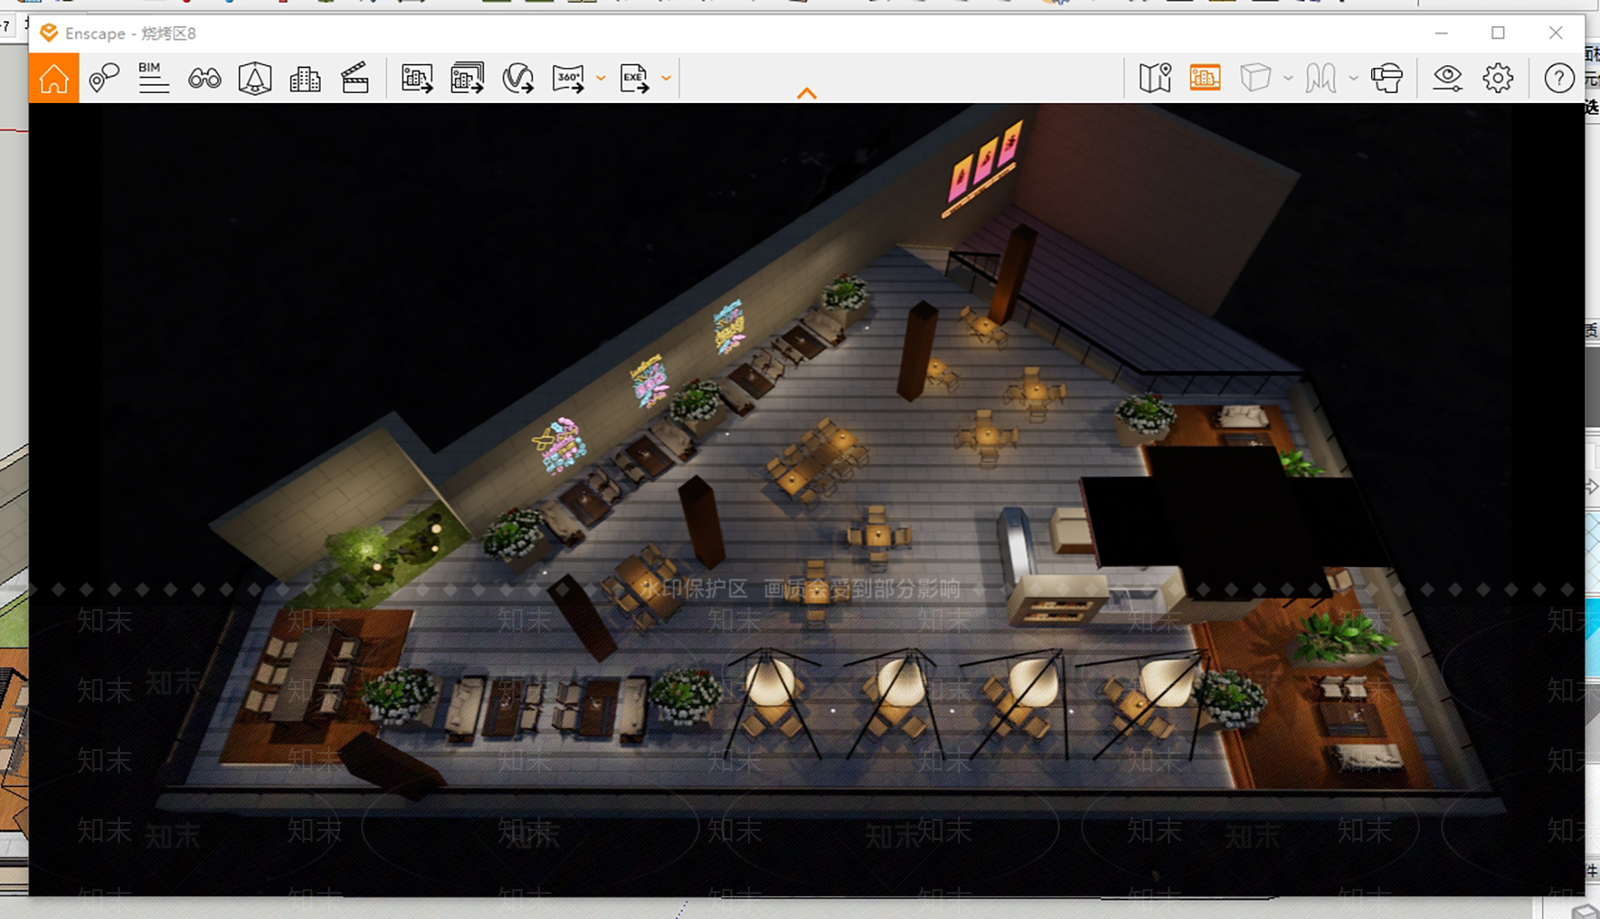Click the single Screenshot export icon
The image size is (1600, 919).
(417, 78)
